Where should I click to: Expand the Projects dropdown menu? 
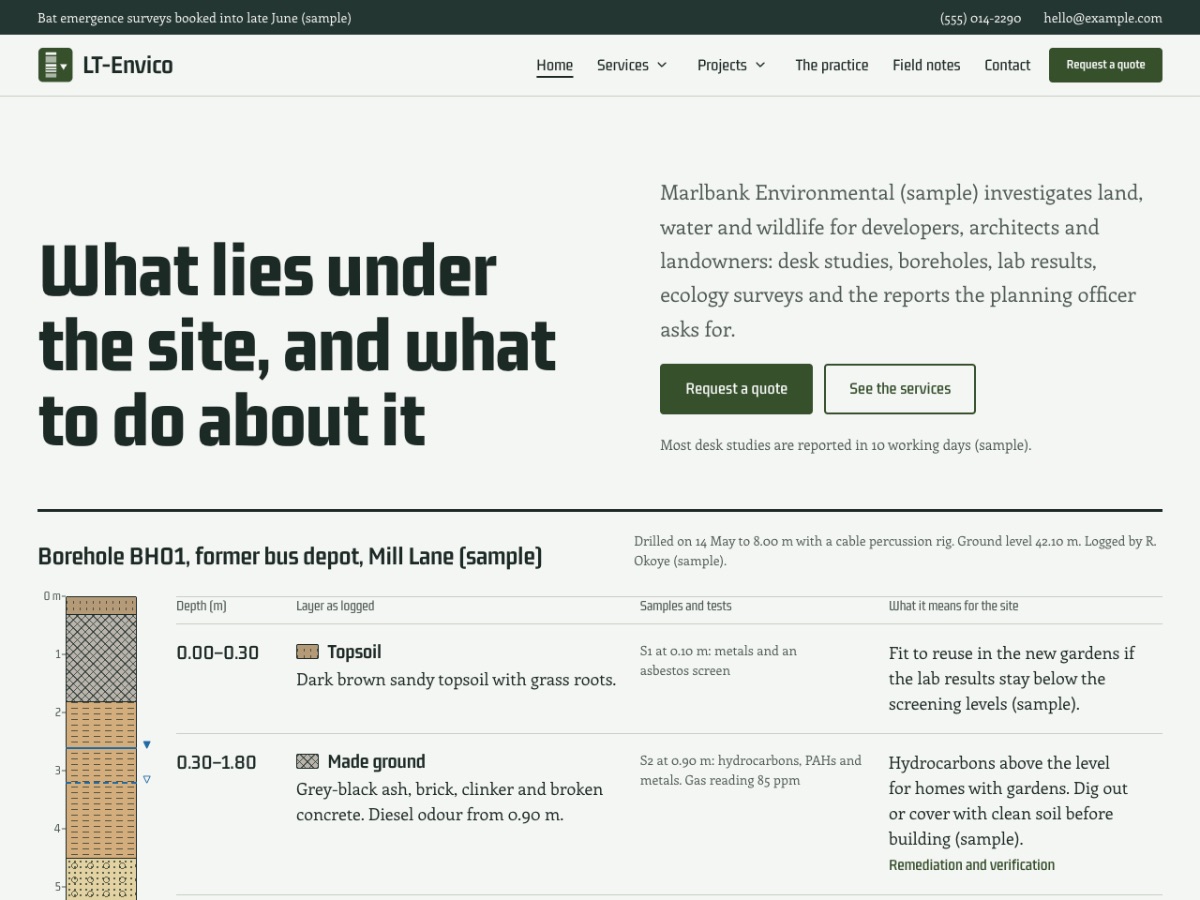click(x=732, y=65)
